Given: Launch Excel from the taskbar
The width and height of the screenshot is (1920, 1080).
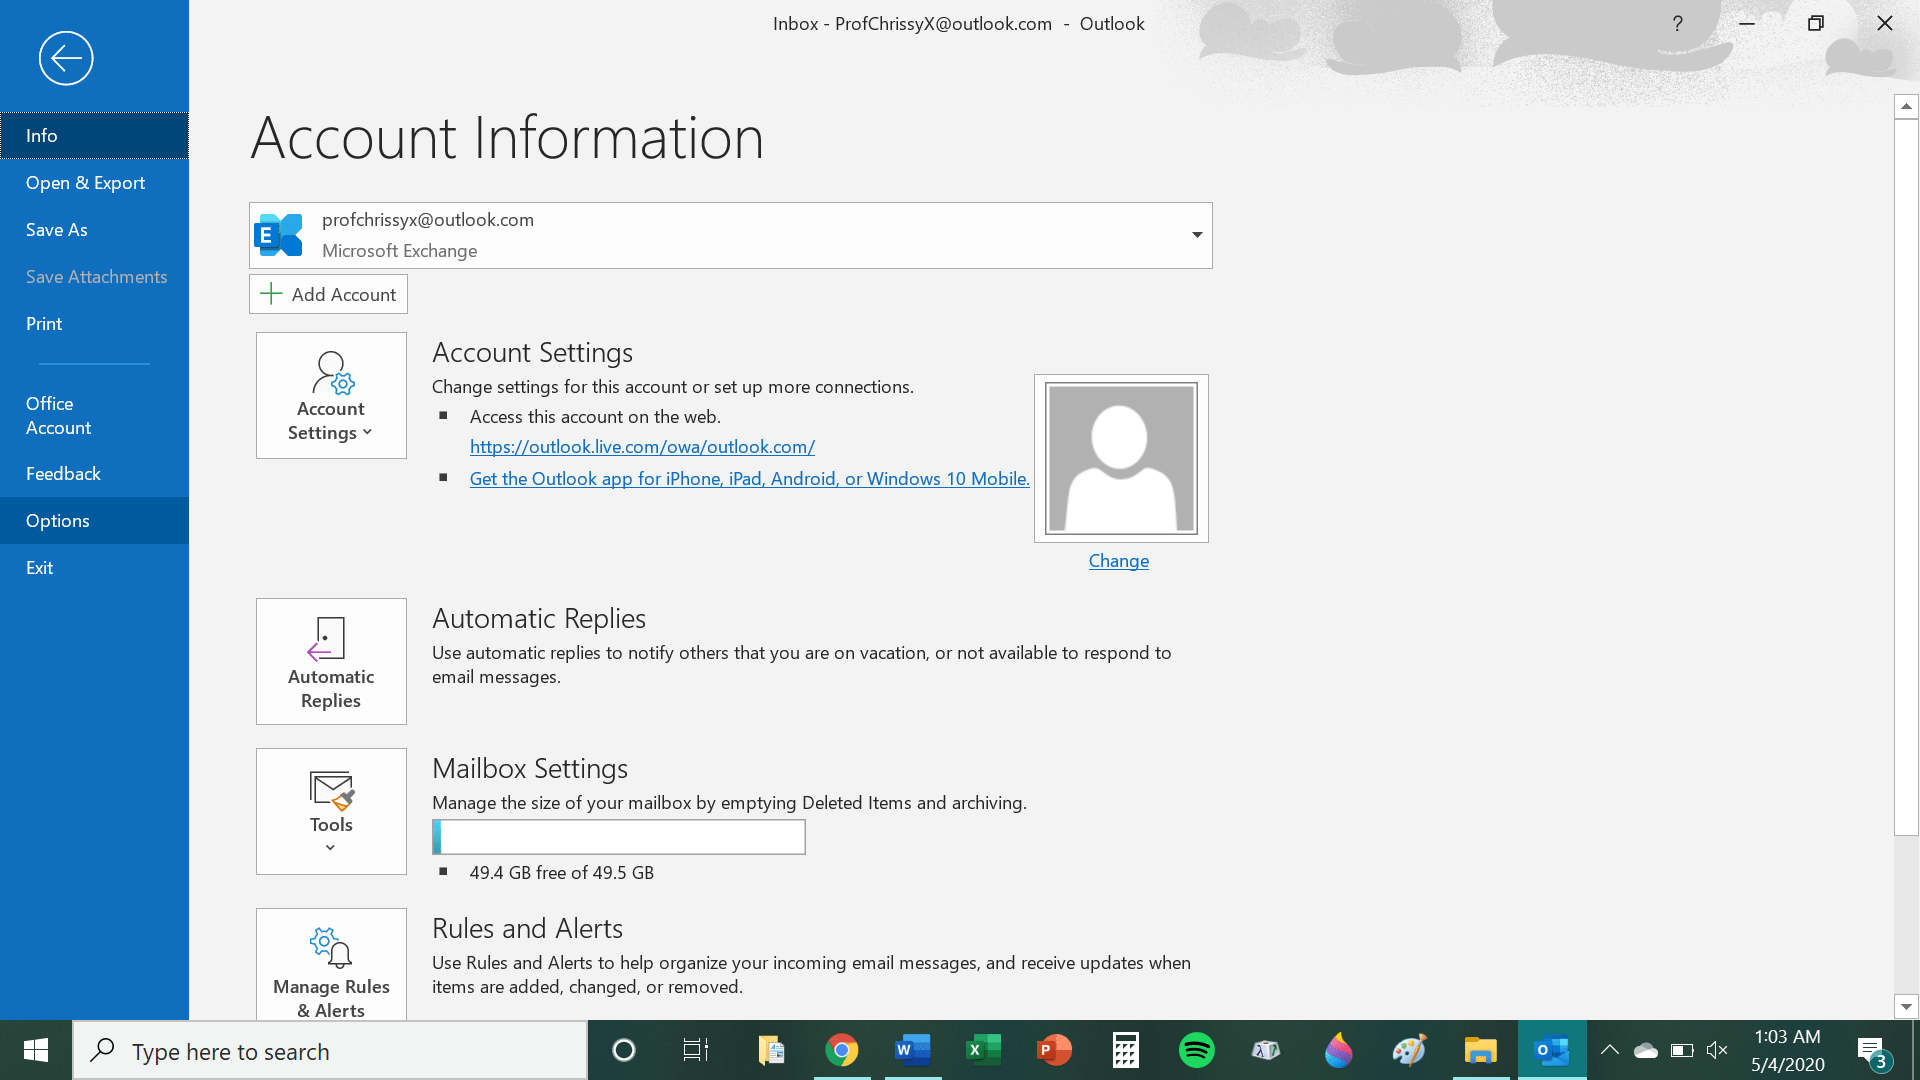Looking at the screenshot, I should [983, 1050].
